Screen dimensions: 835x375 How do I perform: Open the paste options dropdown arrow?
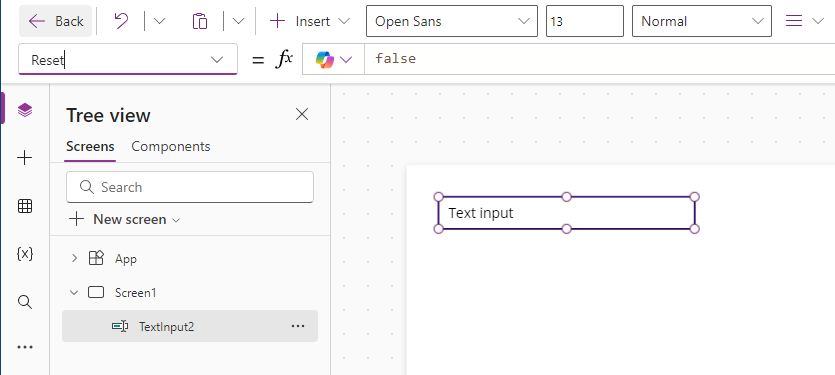point(239,21)
